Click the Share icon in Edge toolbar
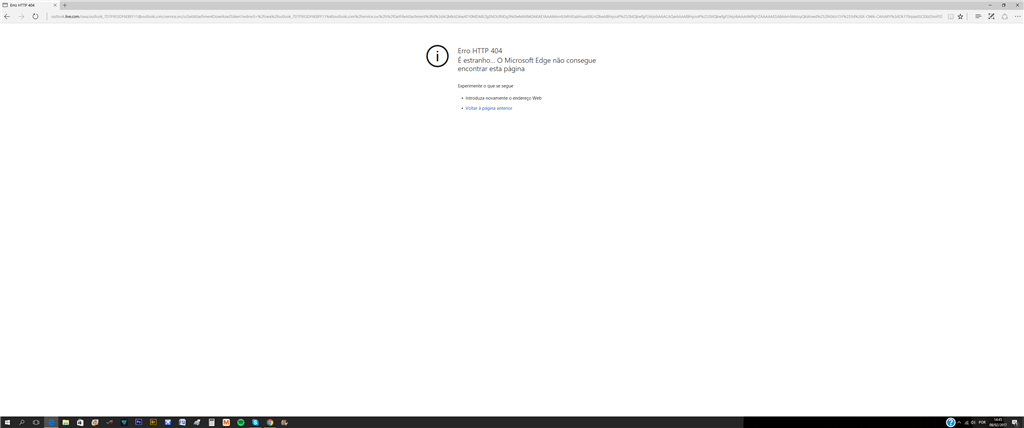1024x428 pixels. click(x=1004, y=16)
